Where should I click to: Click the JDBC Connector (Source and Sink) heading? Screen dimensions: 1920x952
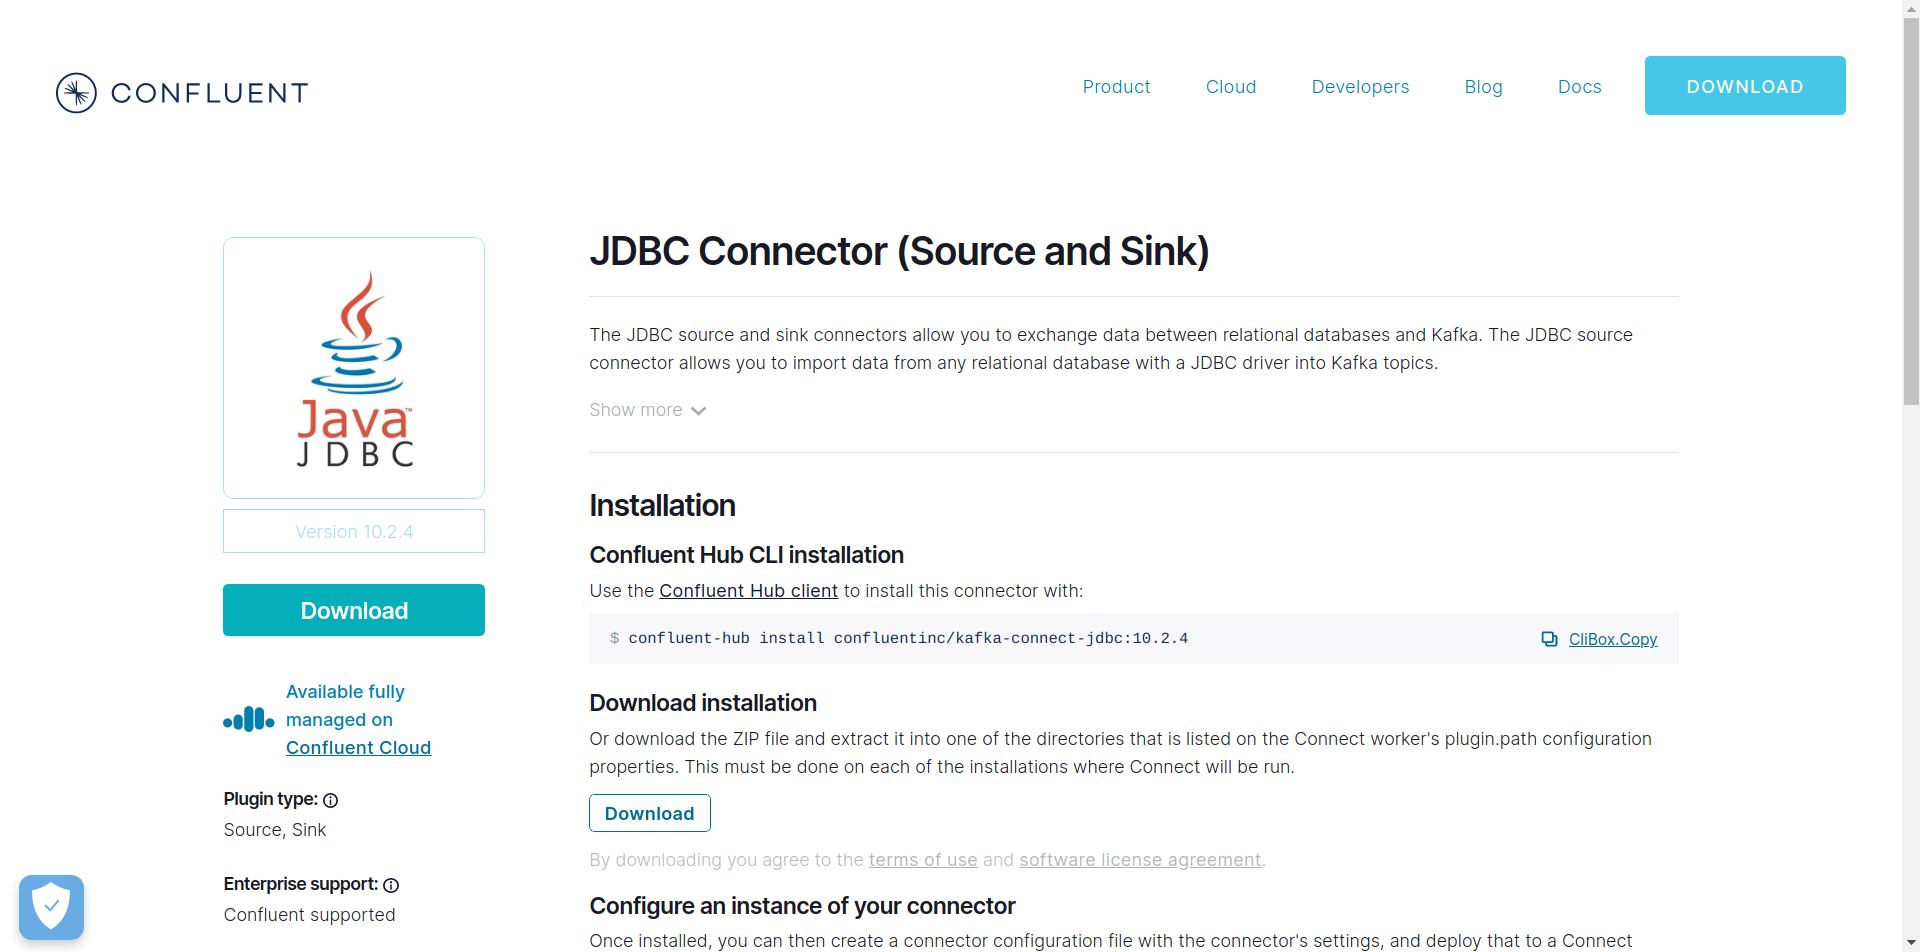pos(899,251)
